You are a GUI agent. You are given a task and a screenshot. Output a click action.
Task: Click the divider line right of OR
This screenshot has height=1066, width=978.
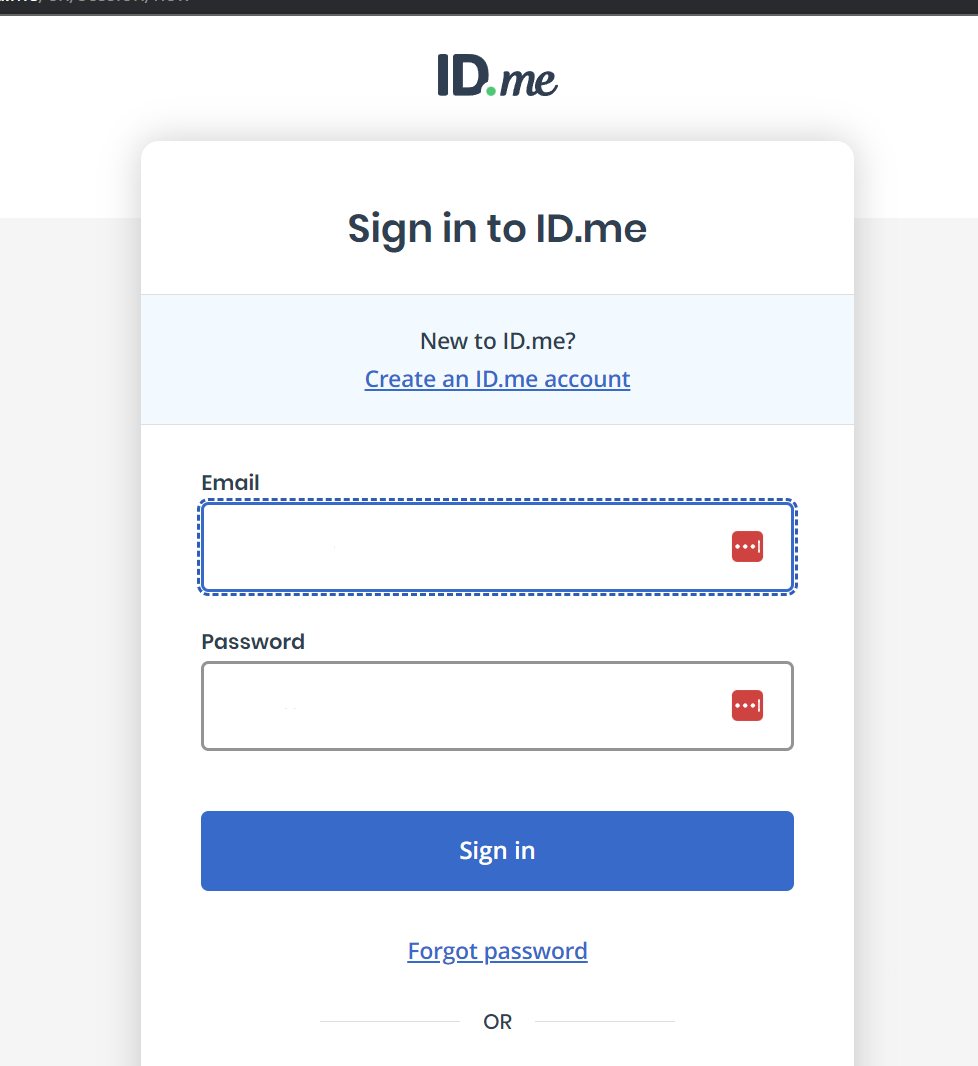pos(605,1022)
